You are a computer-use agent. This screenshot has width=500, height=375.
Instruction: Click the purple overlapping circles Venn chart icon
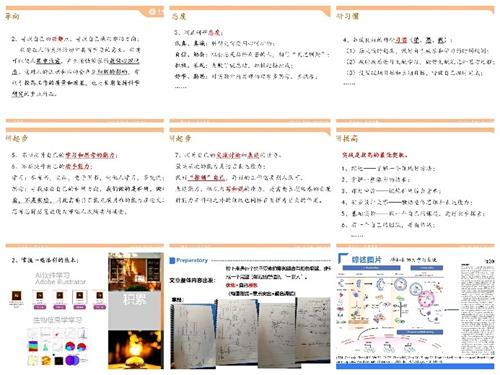coord(72,360)
